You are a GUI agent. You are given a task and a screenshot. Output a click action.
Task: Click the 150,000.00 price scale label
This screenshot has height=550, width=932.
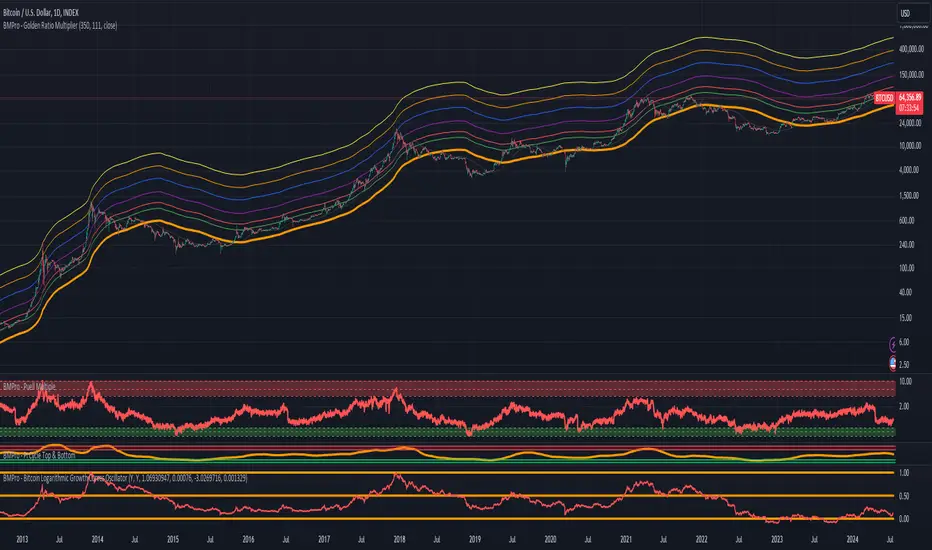tap(911, 75)
